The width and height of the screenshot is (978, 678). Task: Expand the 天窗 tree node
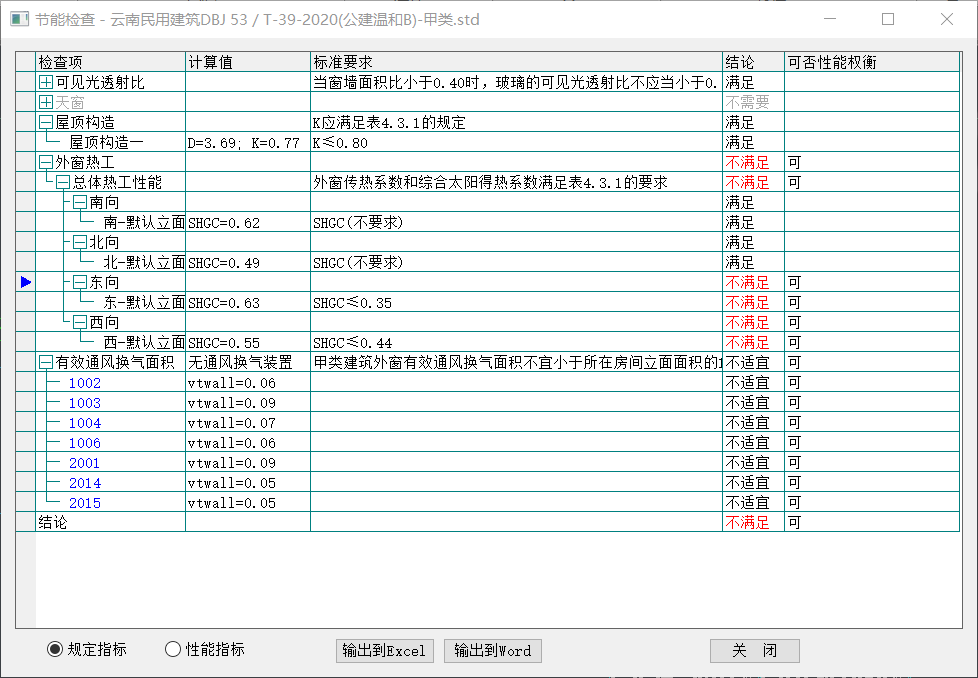[46, 103]
